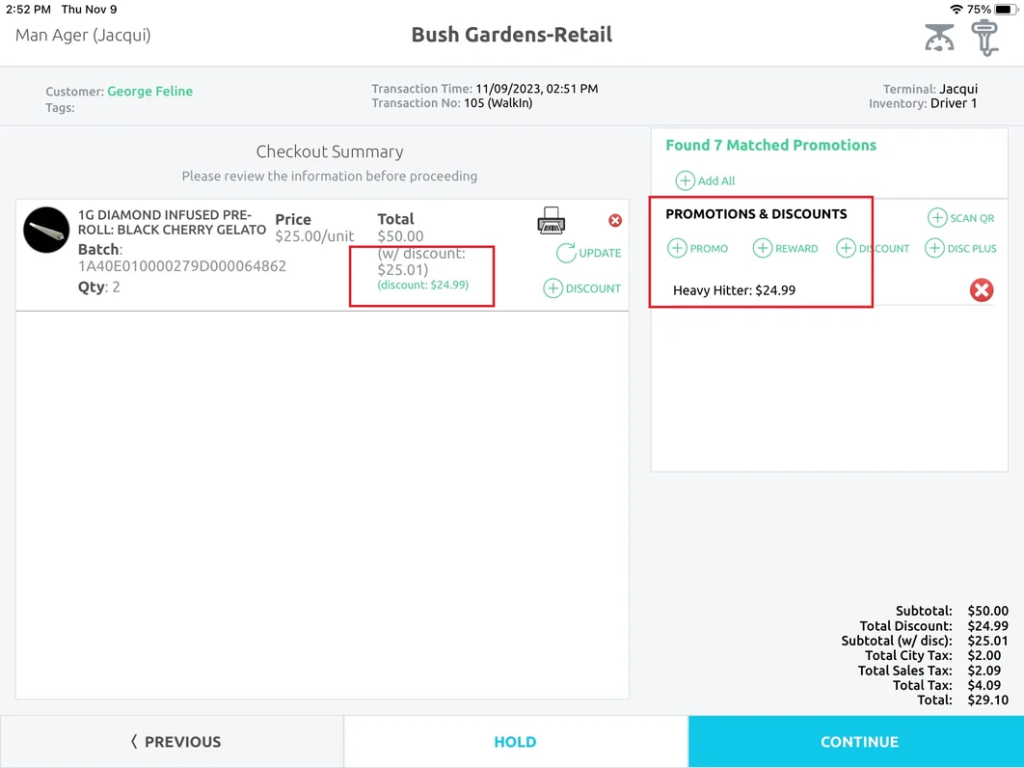Add a PROMO in Promotions & Discounts
The image size is (1024, 768).
[x=697, y=248]
